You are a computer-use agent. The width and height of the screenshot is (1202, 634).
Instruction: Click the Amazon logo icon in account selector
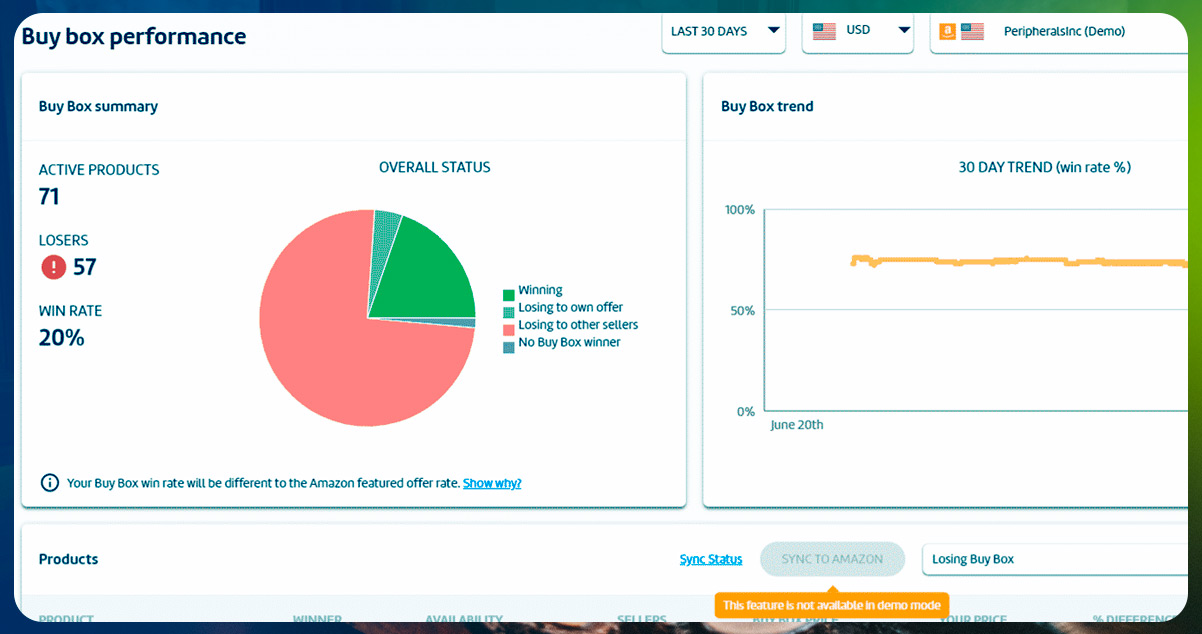click(x=947, y=31)
